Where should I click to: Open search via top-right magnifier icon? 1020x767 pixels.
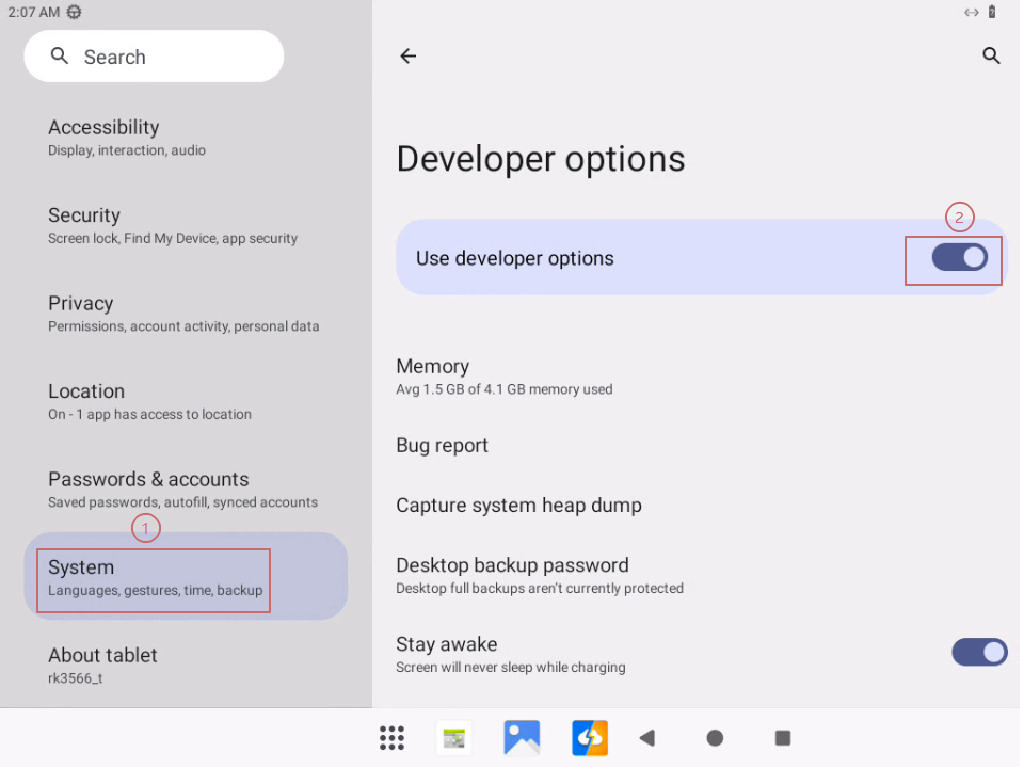[x=991, y=56]
